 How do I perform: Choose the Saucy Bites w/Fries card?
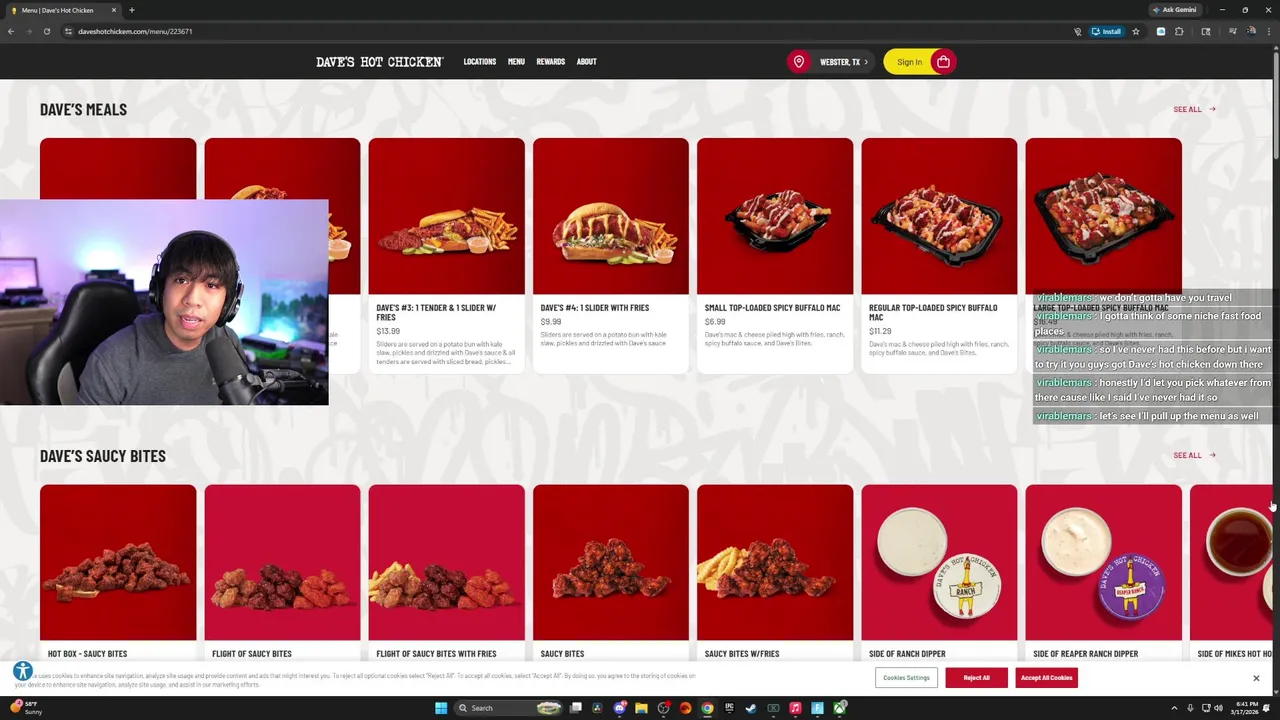[775, 573]
